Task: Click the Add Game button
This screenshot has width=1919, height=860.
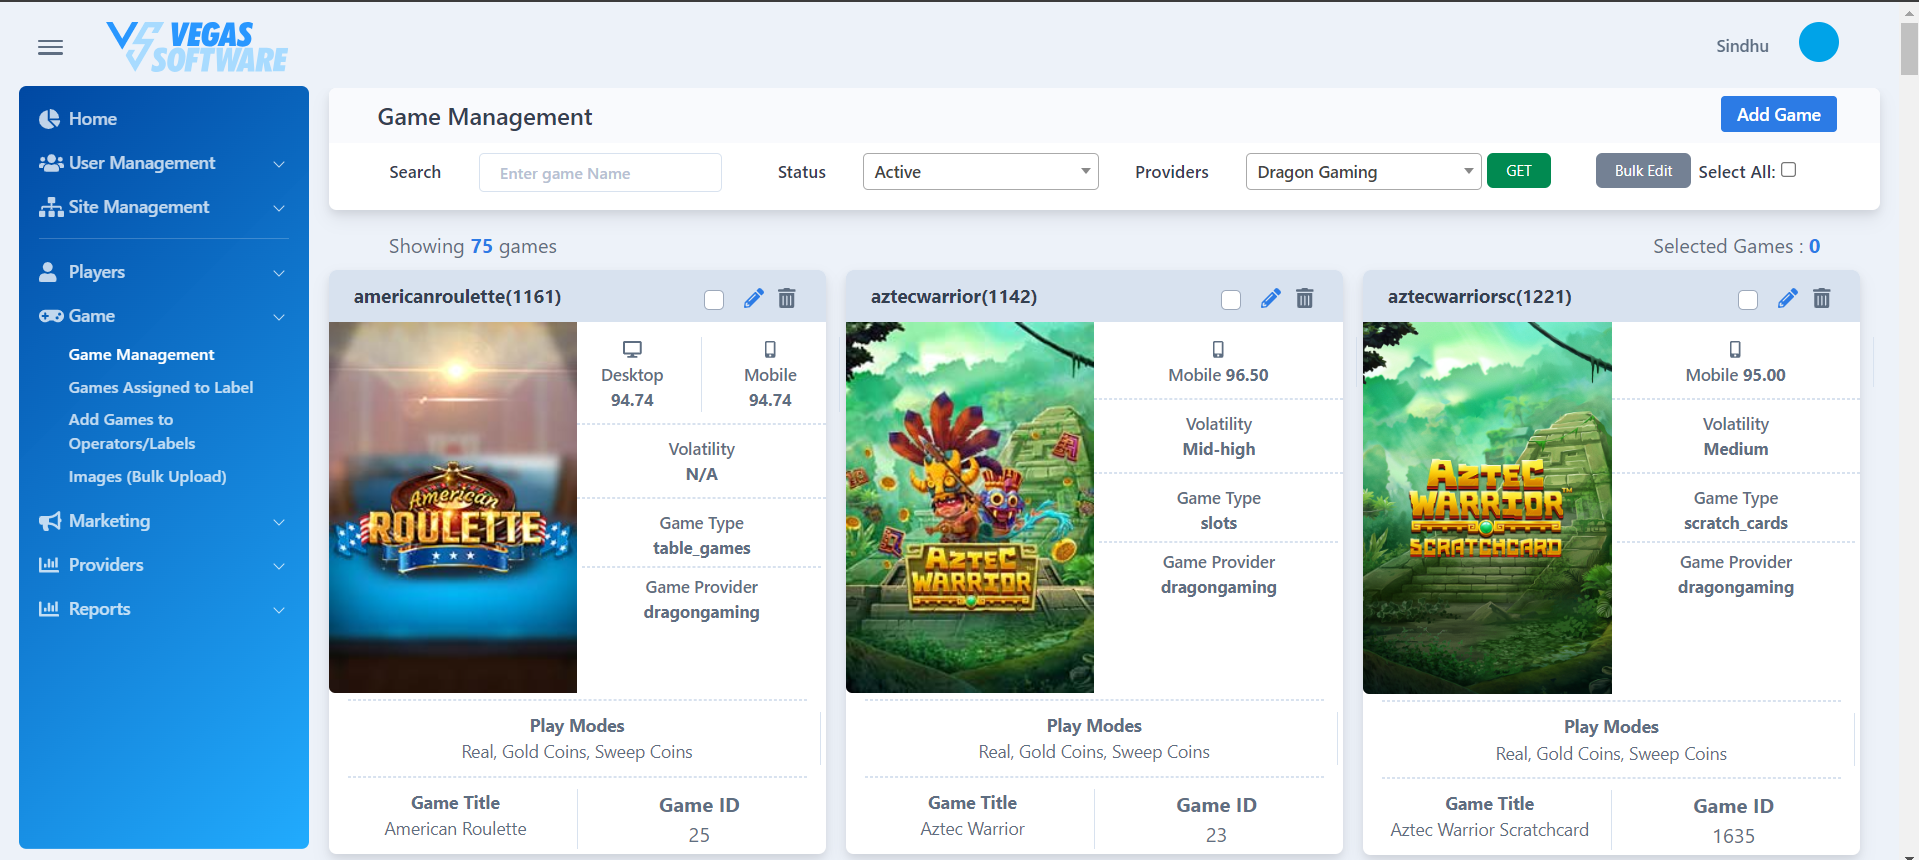Action: click(x=1778, y=114)
